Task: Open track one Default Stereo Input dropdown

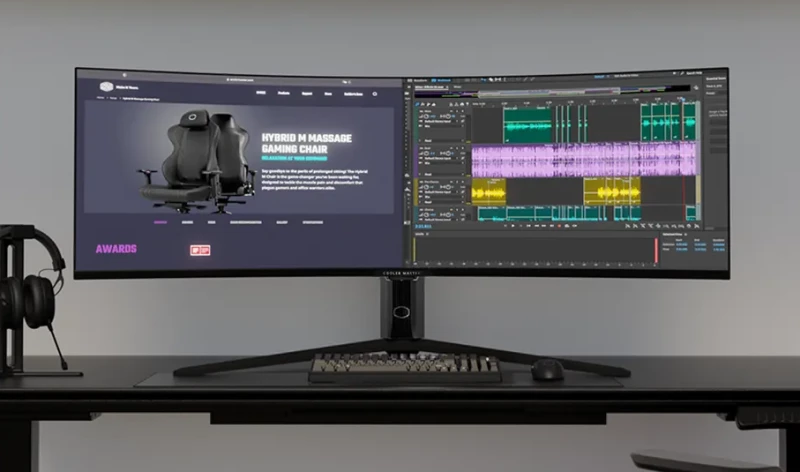Action: [439, 121]
